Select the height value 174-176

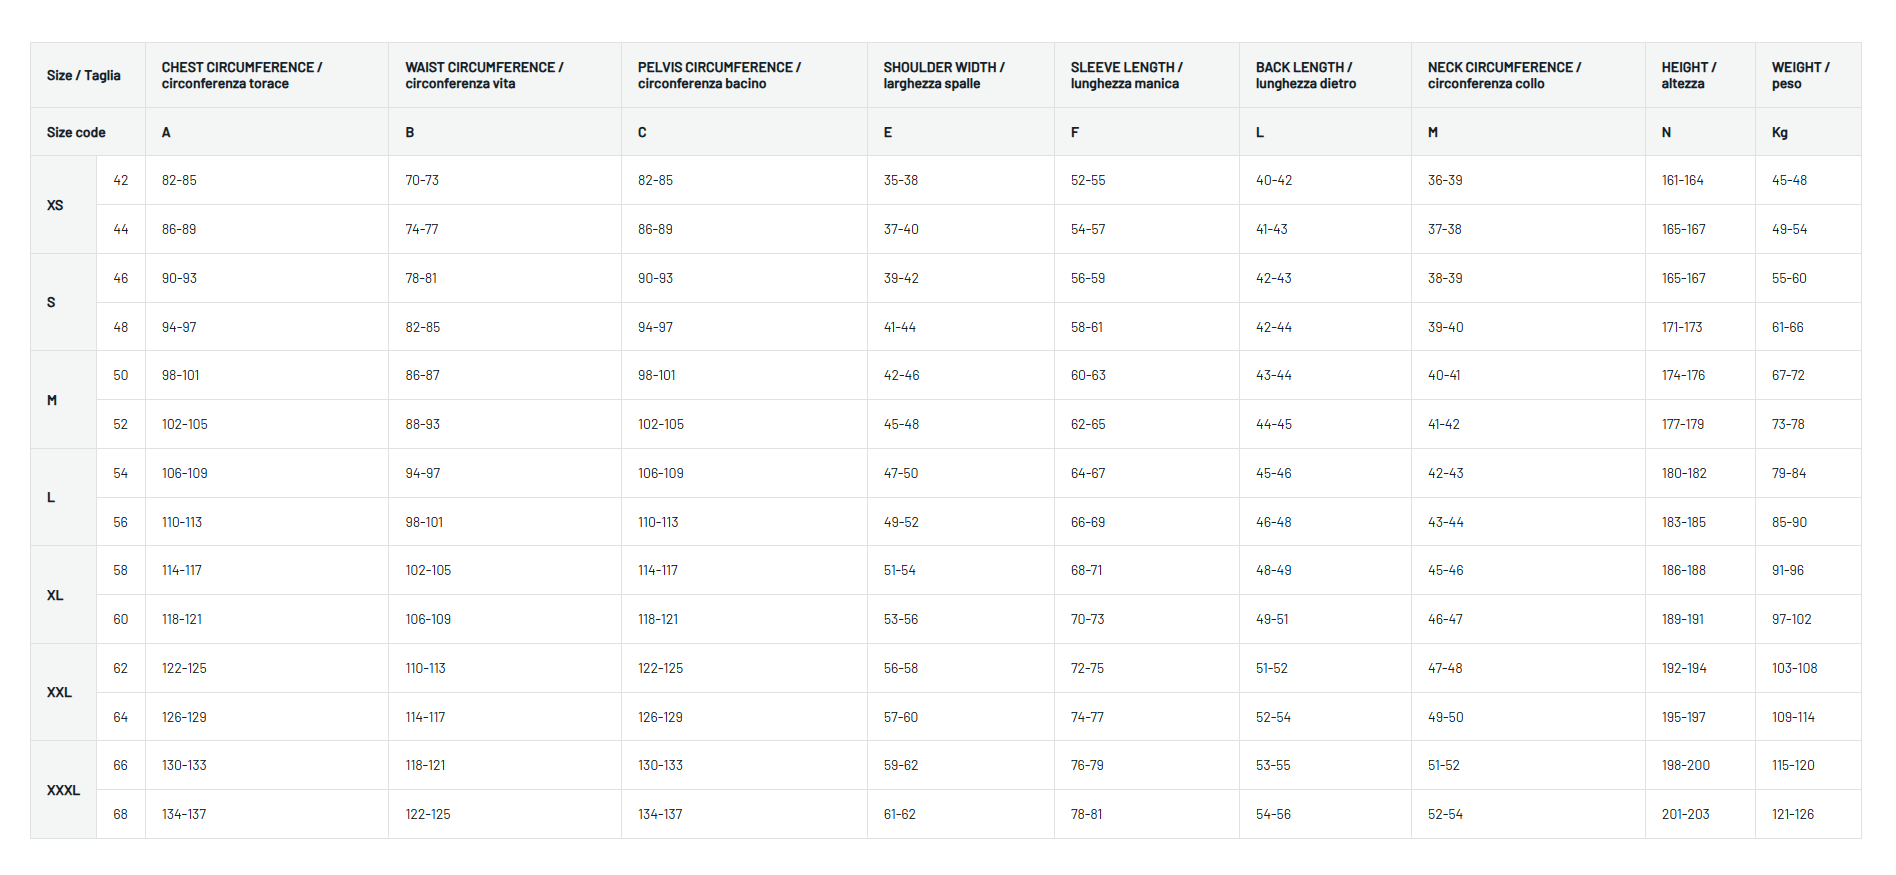click(x=1683, y=375)
